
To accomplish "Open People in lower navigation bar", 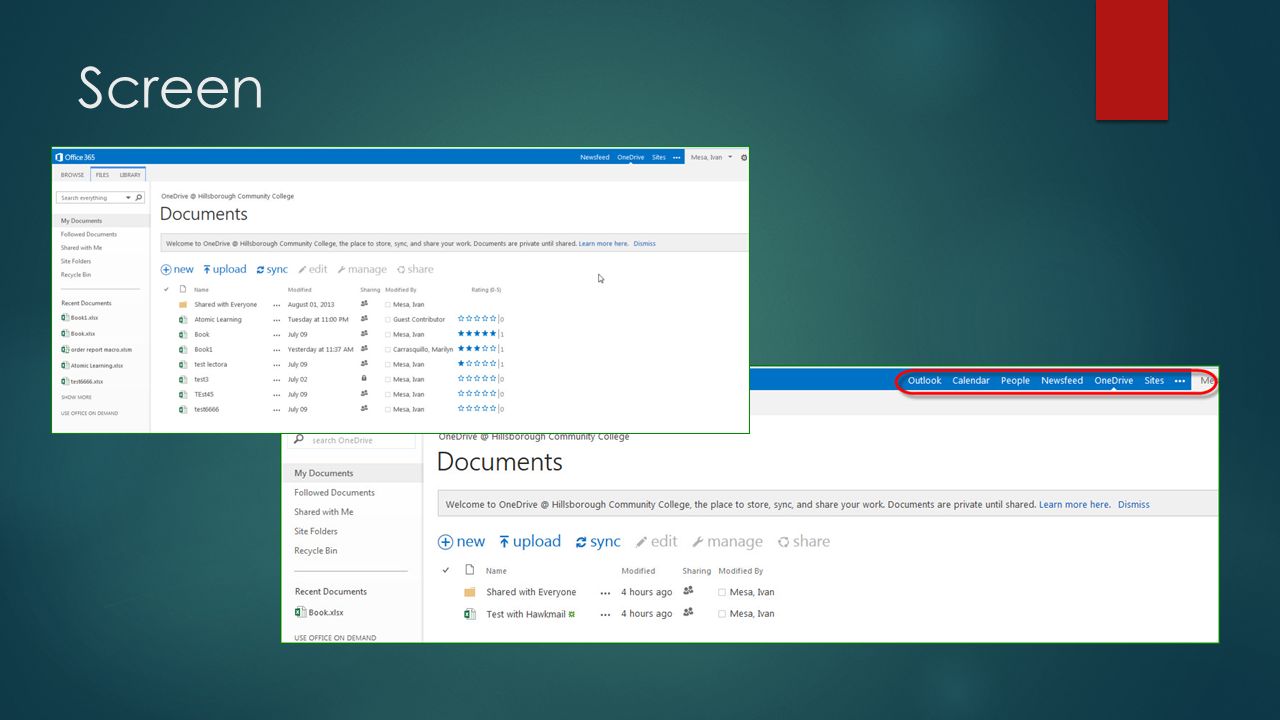I will coord(1015,381).
